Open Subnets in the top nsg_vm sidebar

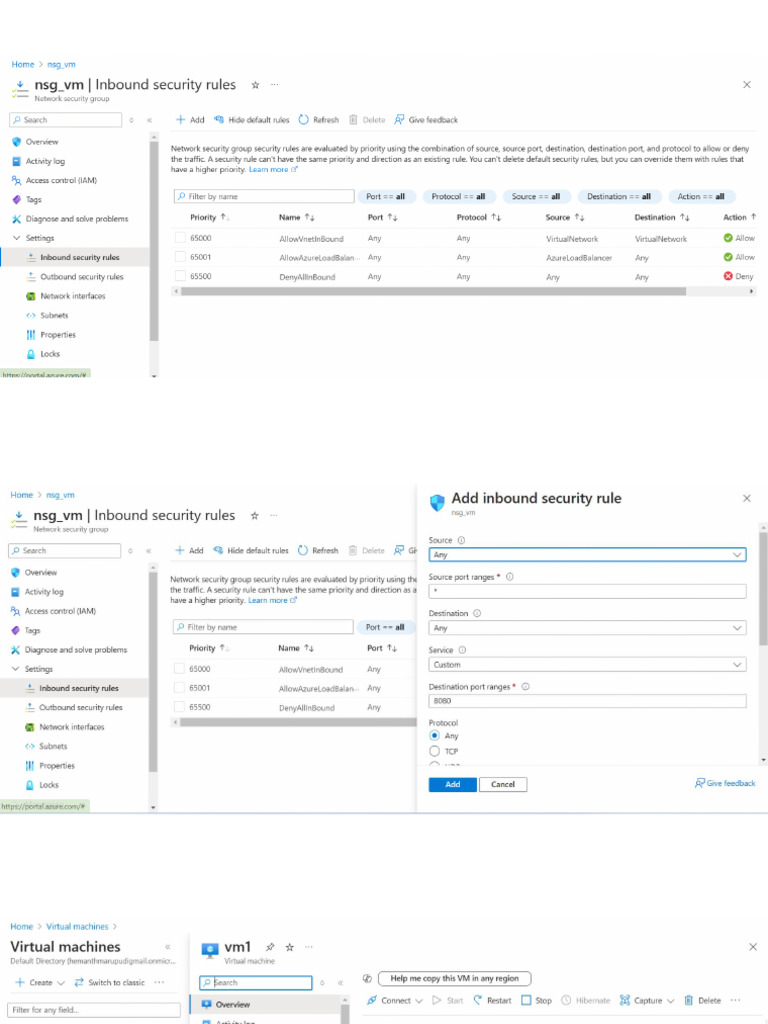point(54,315)
